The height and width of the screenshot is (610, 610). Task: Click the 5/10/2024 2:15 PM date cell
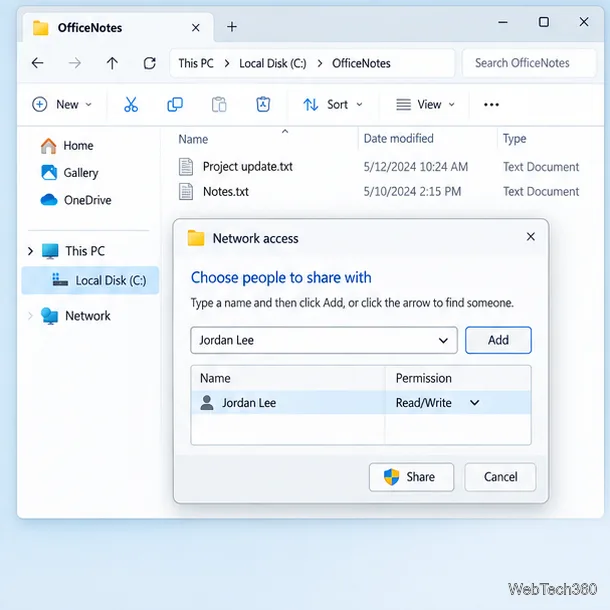pyautogui.click(x=412, y=191)
